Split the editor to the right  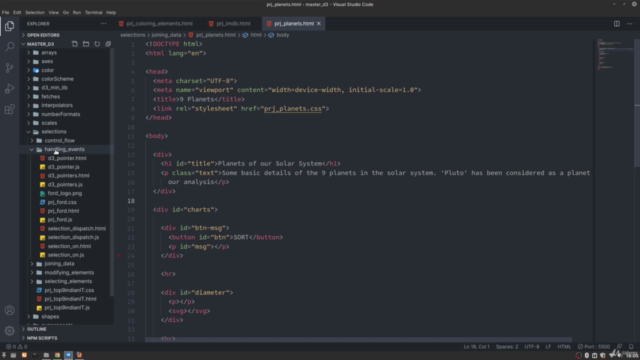point(617,24)
